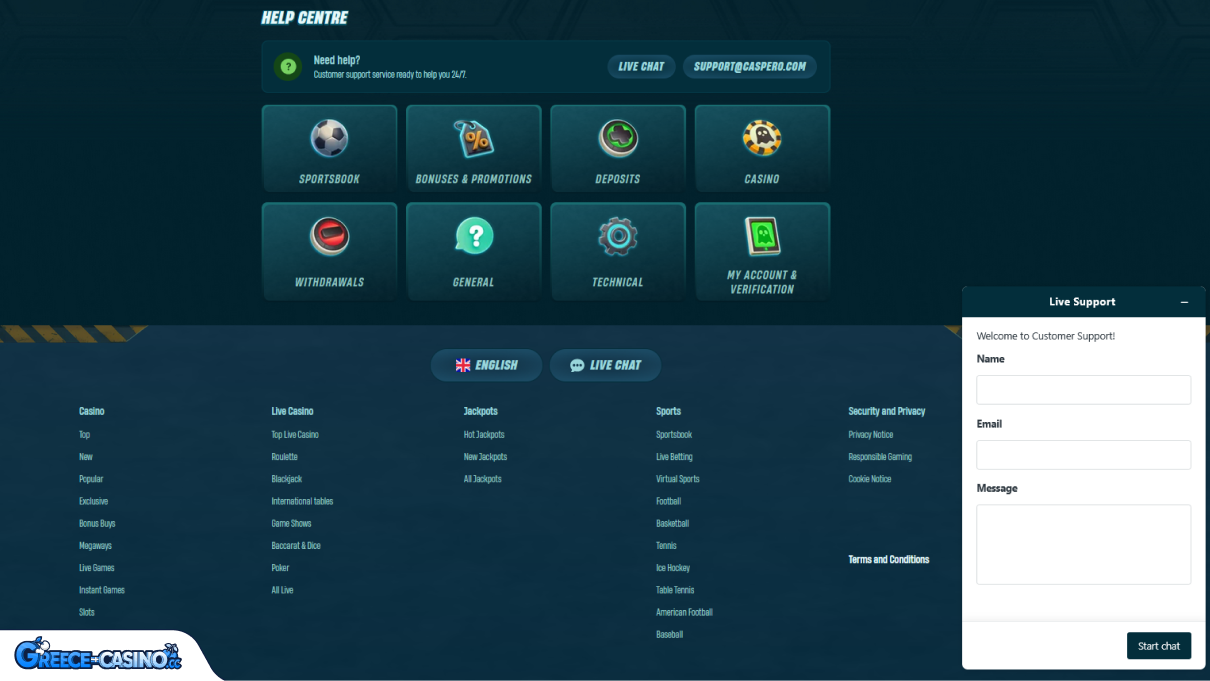Viewport: 1210px width, 681px height.
Task: Open the Sportsbook help category soccer ball icon
Action: click(329, 138)
